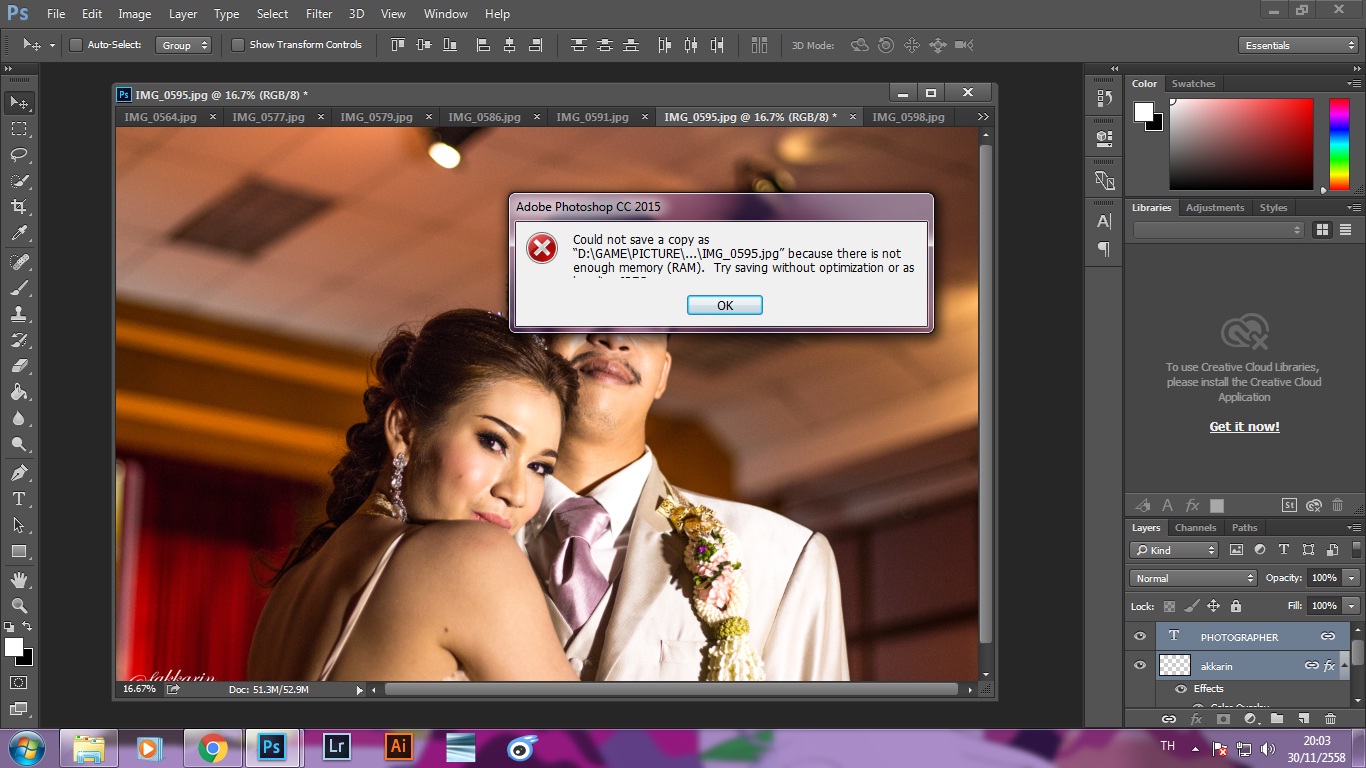Select the Dodge tool

click(19, 444)
